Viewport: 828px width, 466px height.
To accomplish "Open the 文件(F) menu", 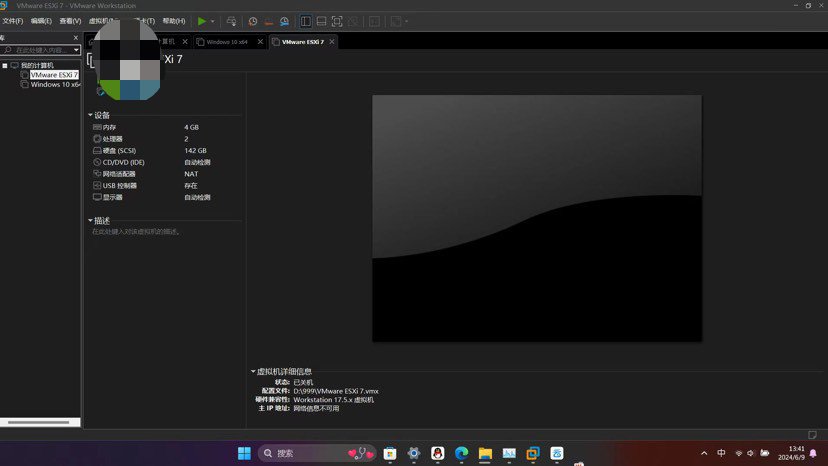I will pyautogui.click(x=13, y=21).
